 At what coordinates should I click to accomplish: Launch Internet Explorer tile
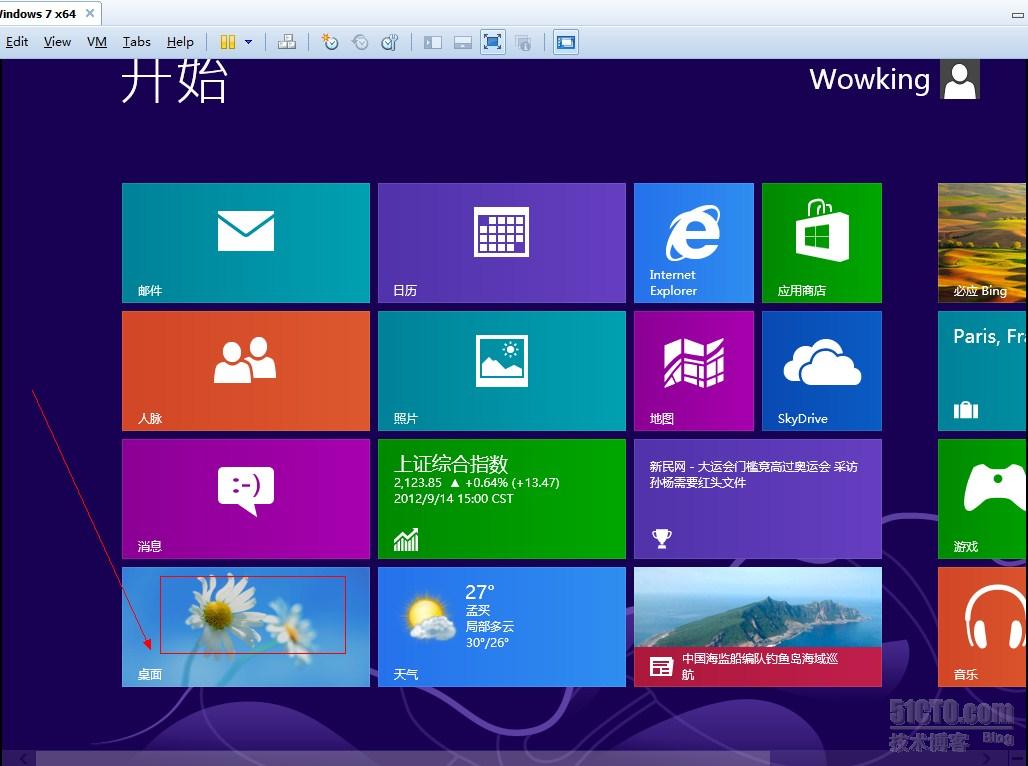[694, 243]
